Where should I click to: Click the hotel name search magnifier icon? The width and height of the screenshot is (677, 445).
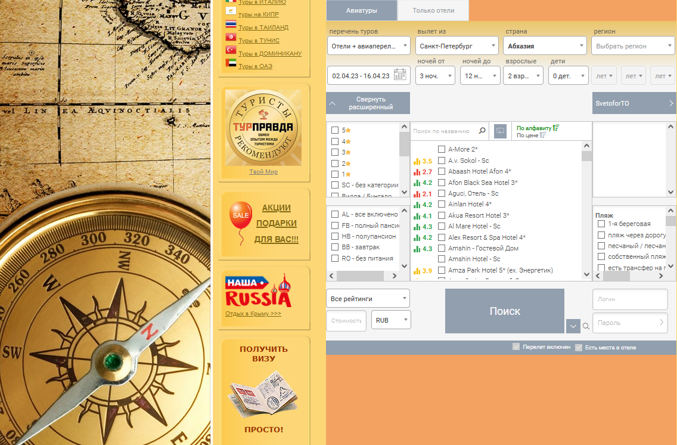click(x=482, y=130)
